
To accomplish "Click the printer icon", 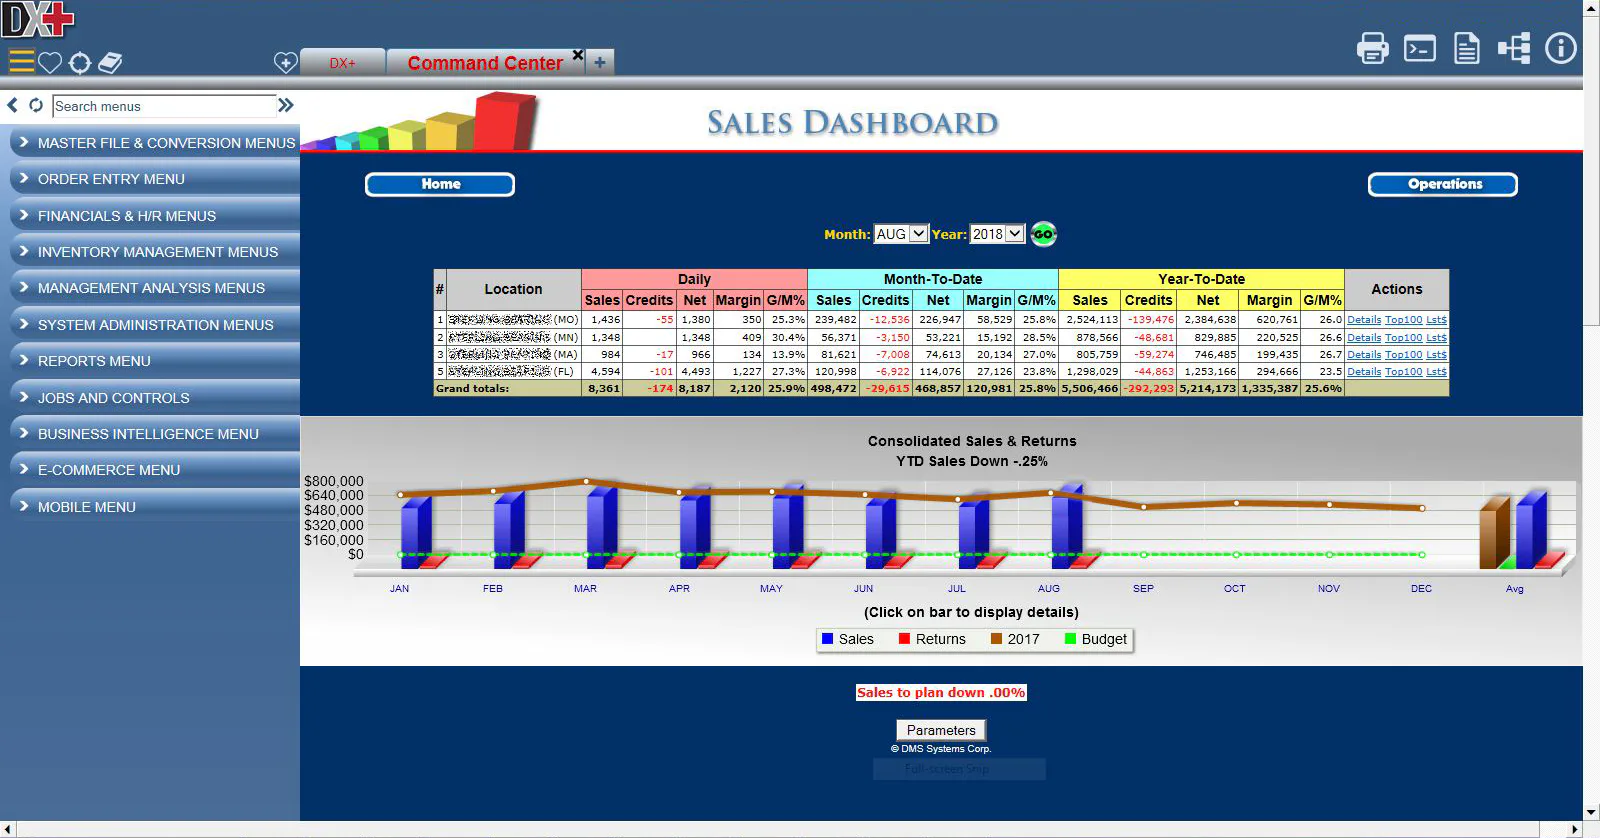I will [x=1372, y=48].
